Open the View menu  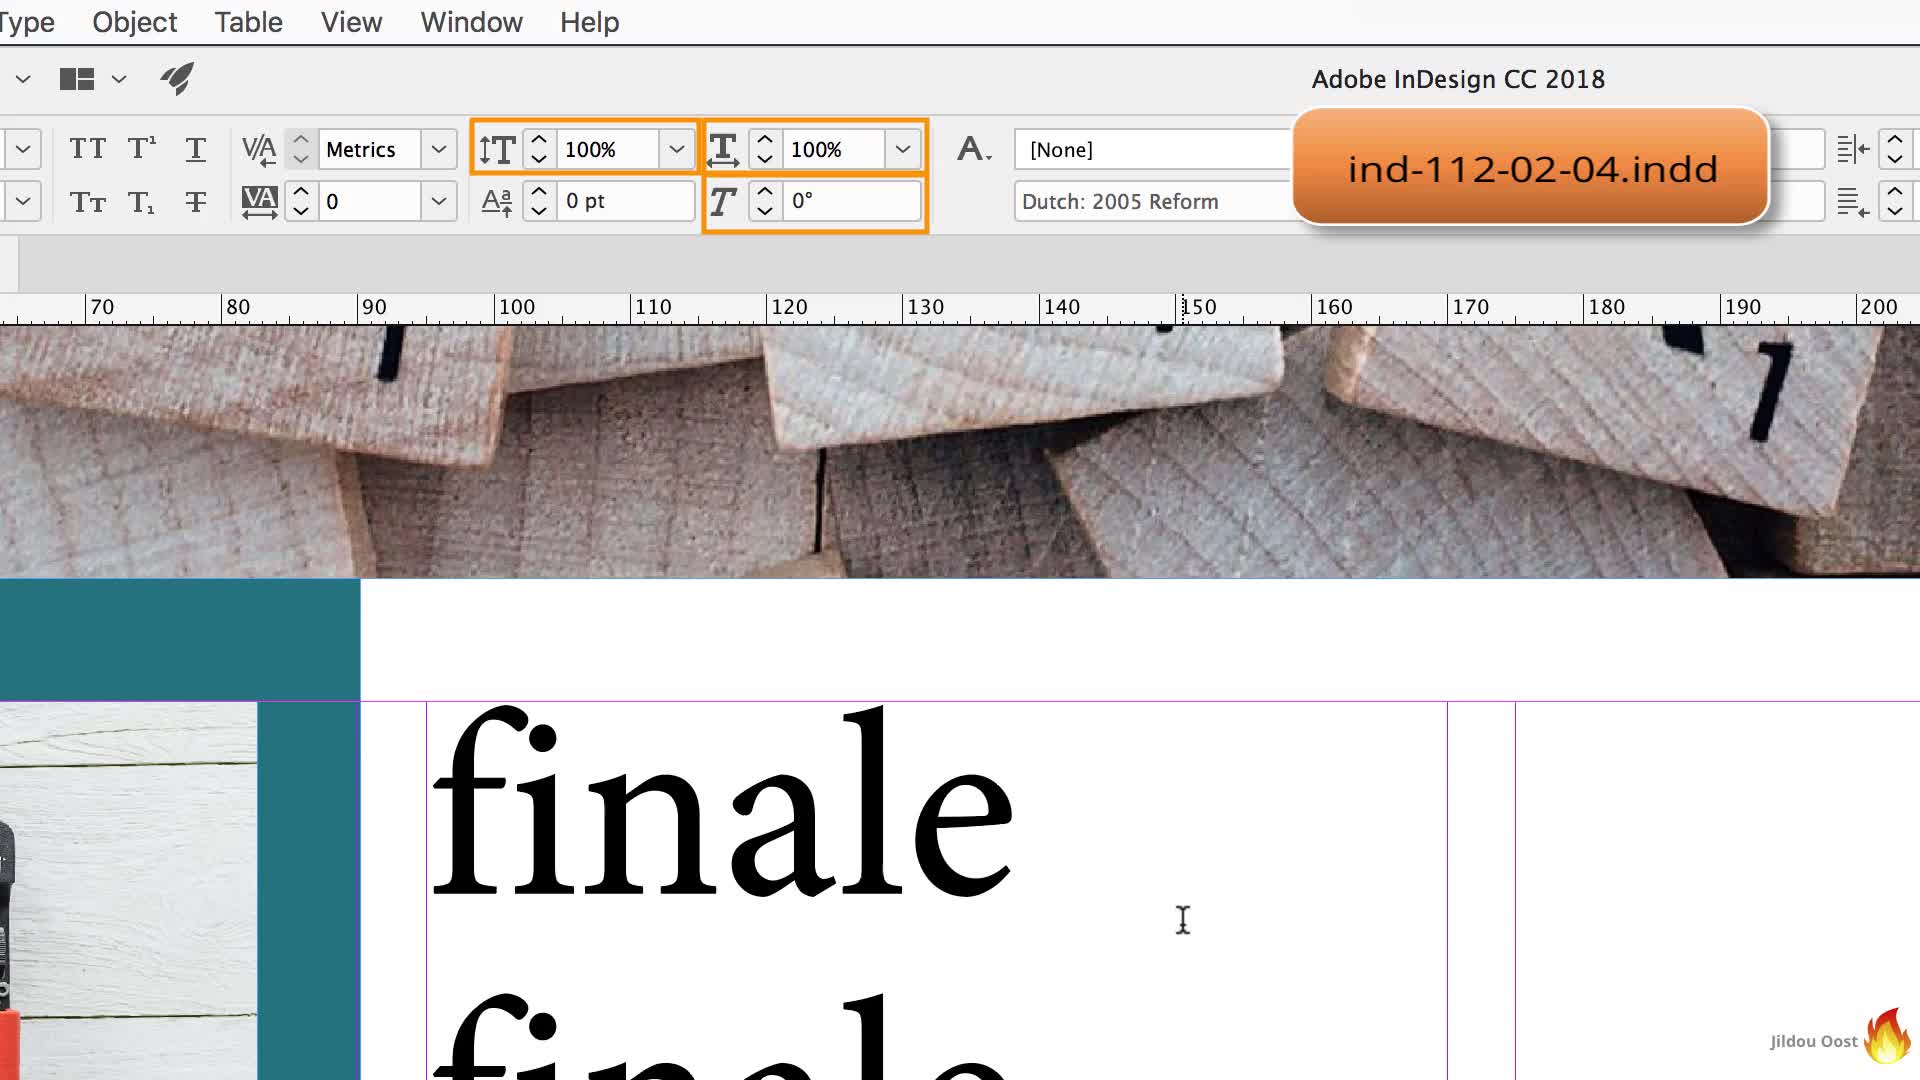point(351,22)
